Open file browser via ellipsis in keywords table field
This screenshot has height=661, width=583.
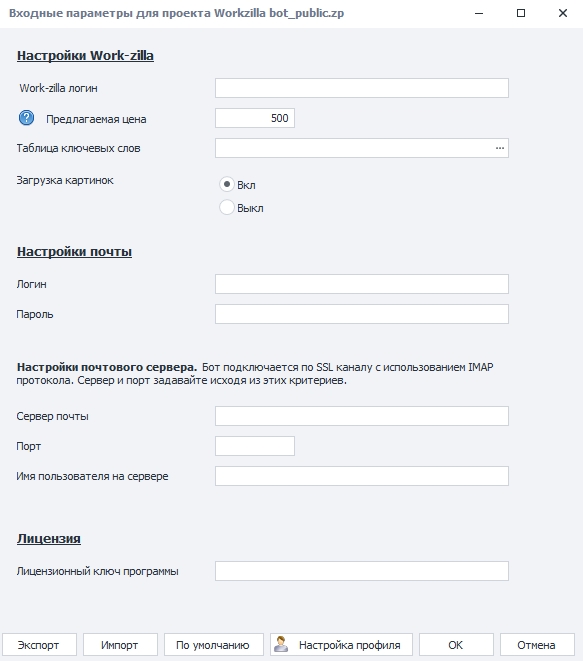point(500,148)
